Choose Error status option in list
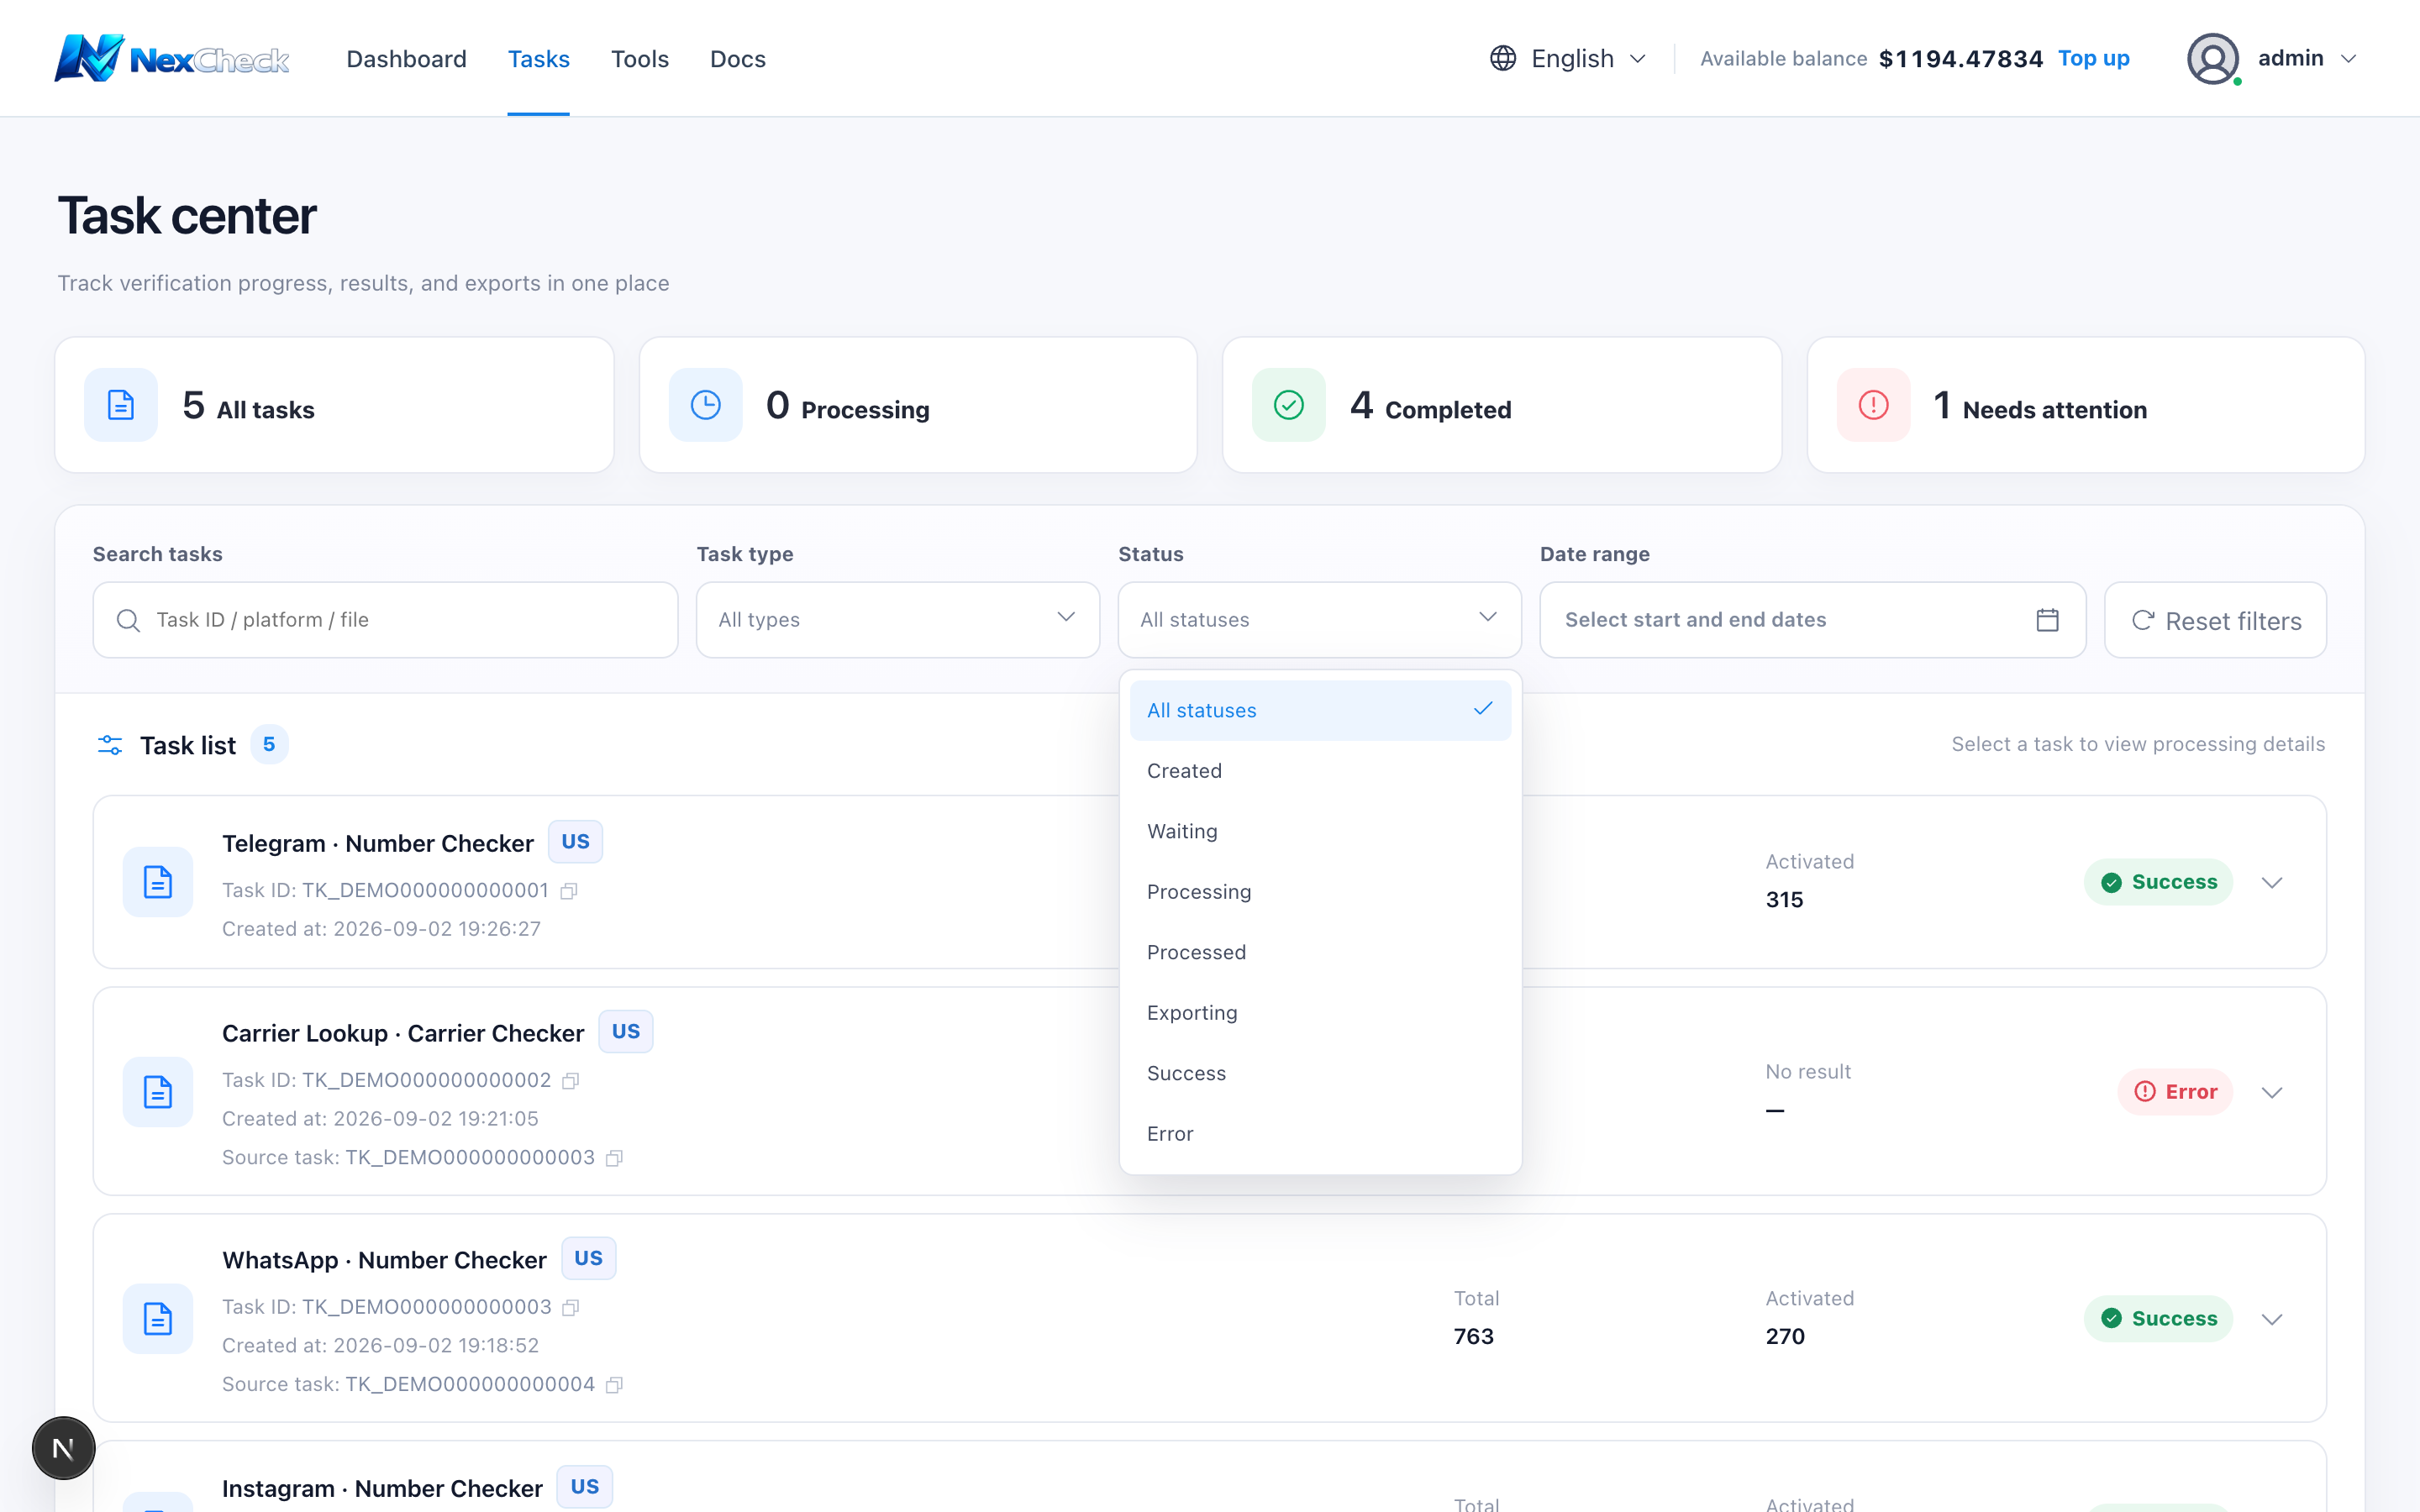This screenshot has width=2420, height=1512. [1320, 1134]
